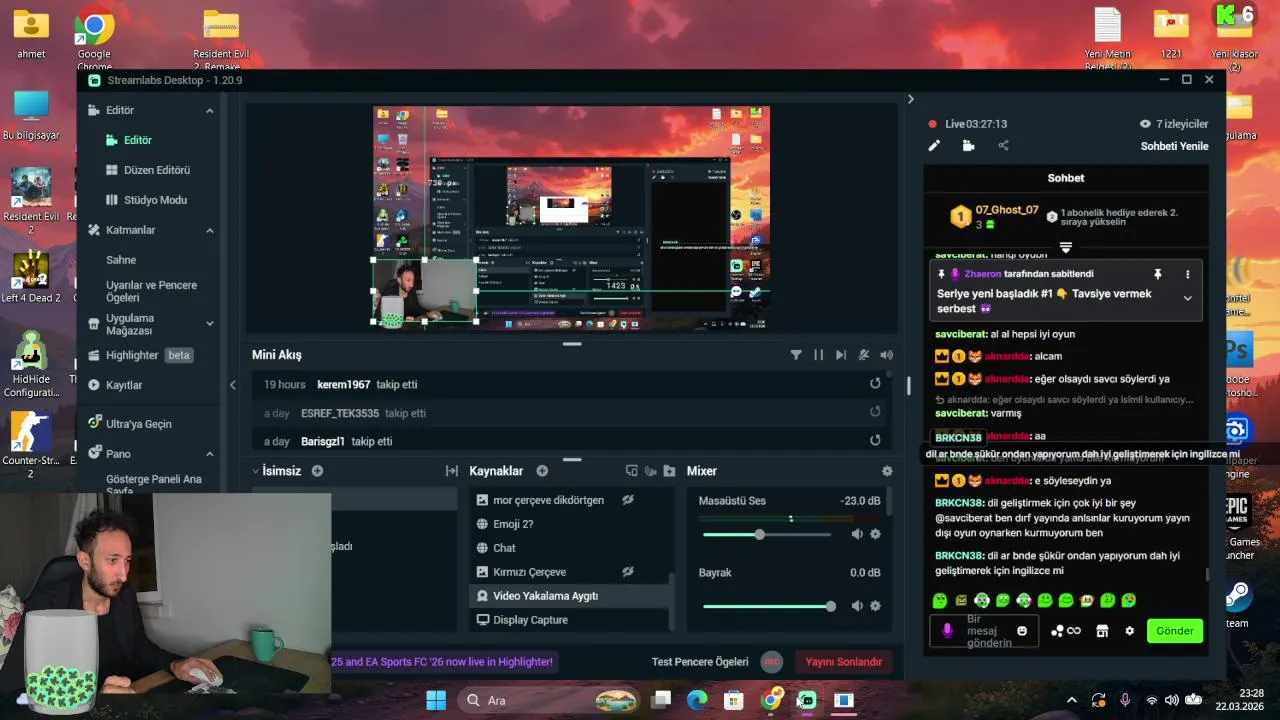Open Google Chrome from the taskbar
Viewport: 1280px width, 720px height.
point(771,700)
